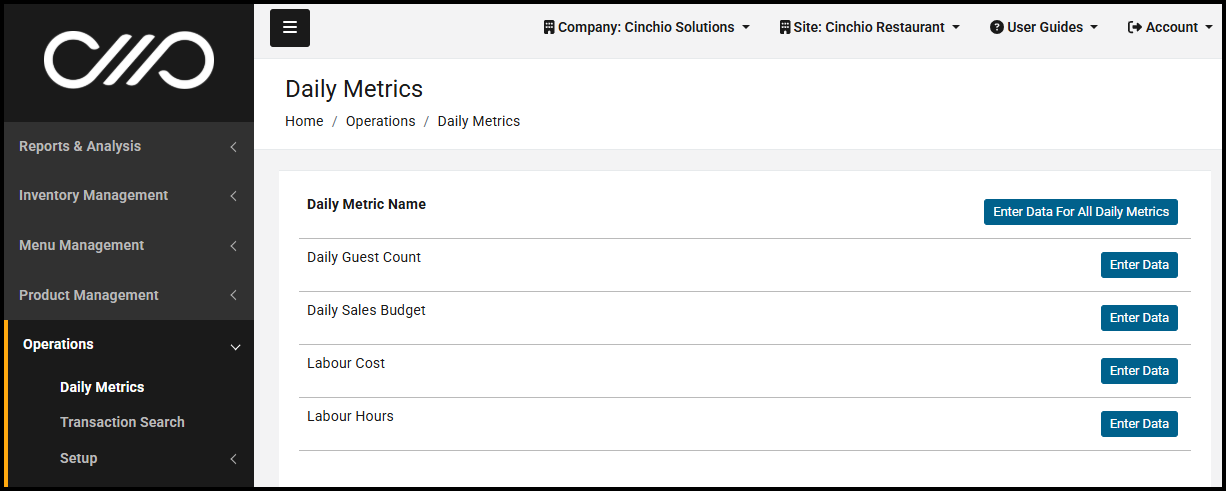Viewport: 1226px width, 491px height.
Task: Click the Operations breadcrumb link
Action: [x=380, y=122]
